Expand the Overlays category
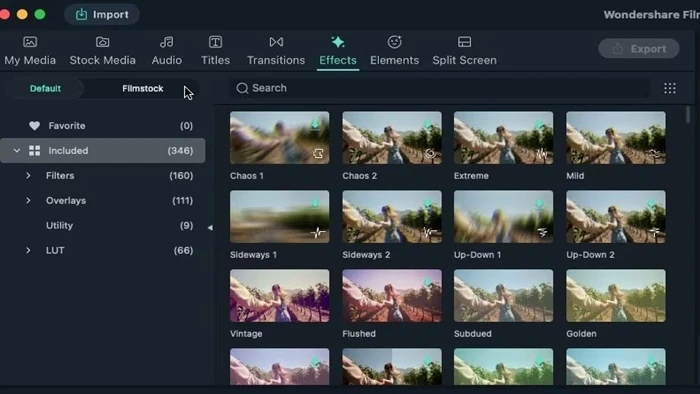Image resolution: width=700 pixels, height=394 pixels. [28, 201]
